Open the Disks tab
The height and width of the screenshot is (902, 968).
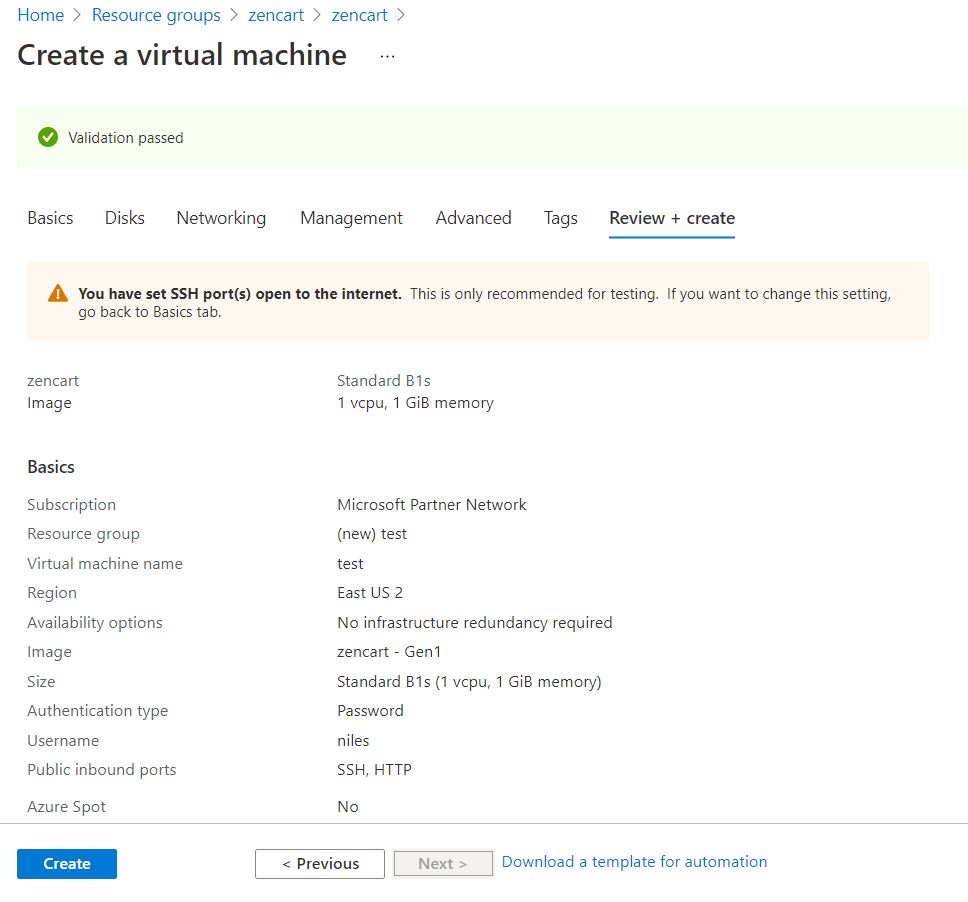click(x=125, y=218)
